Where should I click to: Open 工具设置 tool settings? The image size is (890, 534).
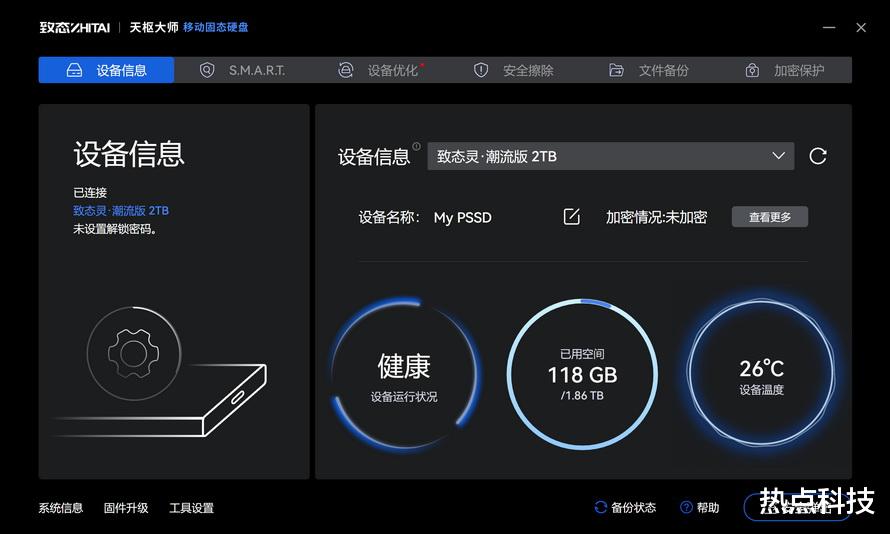[x=191, y=508]
